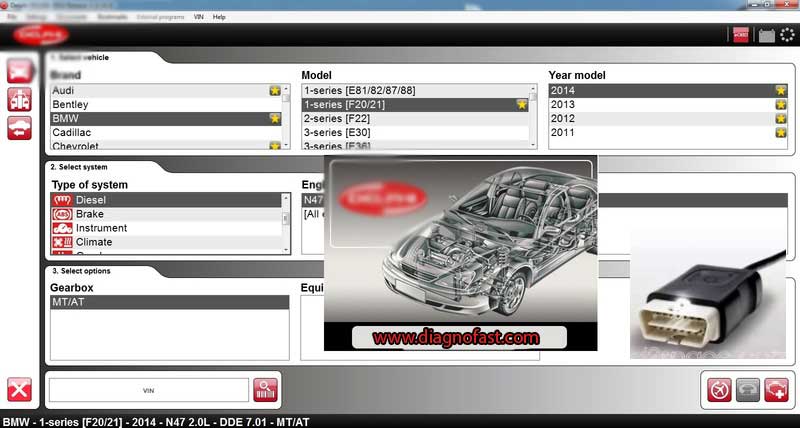Image resolution: width=800 pixels, height=428 pixels.
Task: Toggle favorite star for 1-series [F20/21]
Action: [x=521, y=105]
